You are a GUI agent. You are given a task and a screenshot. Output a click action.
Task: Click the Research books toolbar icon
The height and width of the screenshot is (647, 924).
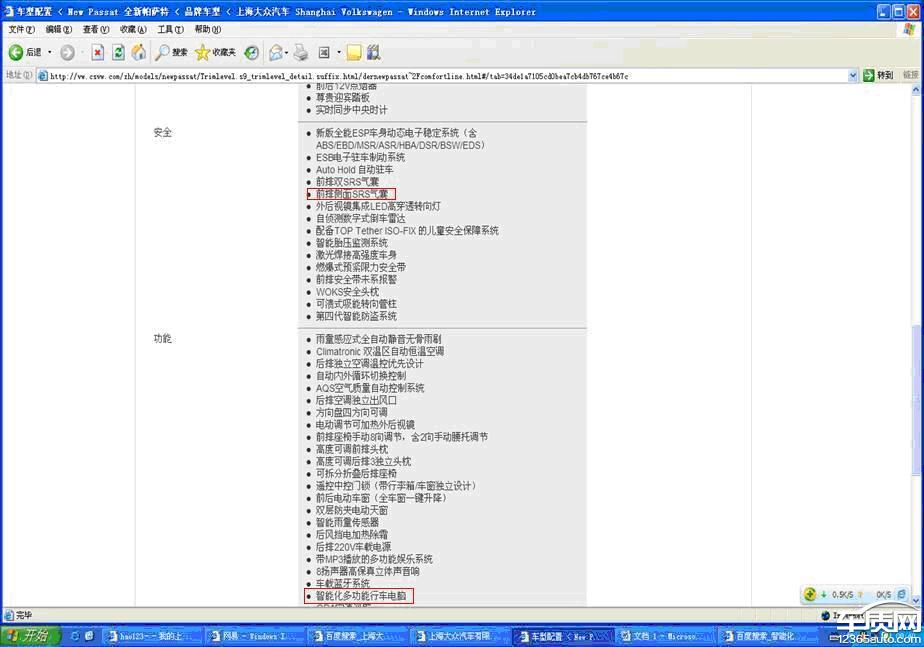373,52
